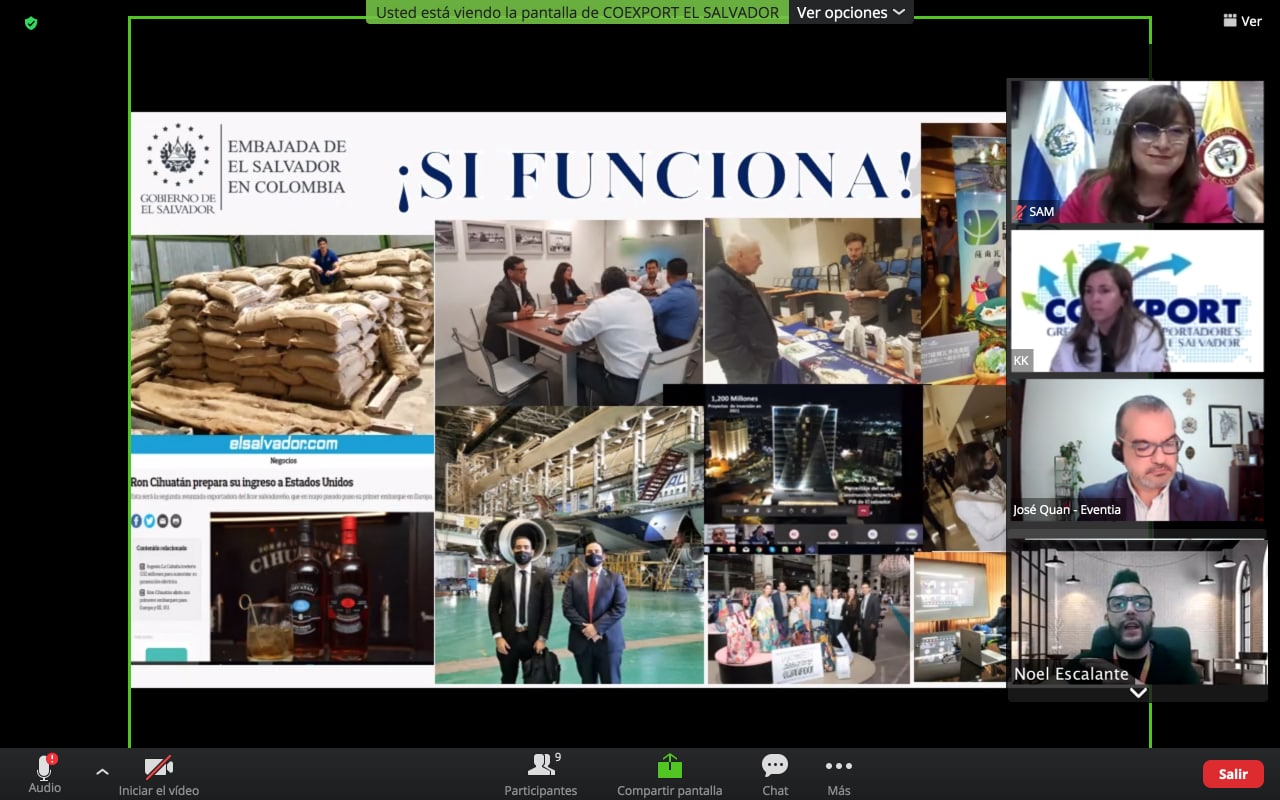Open the Participantes panel
This screenshot has height=800, width=1280.
pos(541,774)
